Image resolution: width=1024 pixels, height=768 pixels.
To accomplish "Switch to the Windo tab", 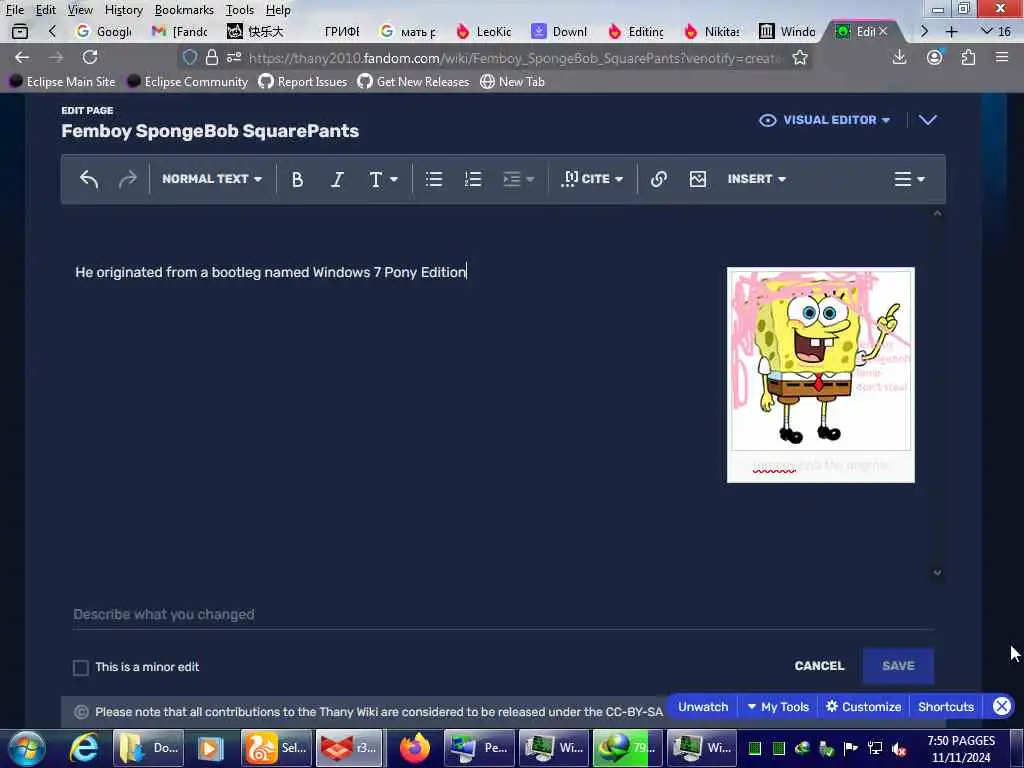I will coord(788,31).
